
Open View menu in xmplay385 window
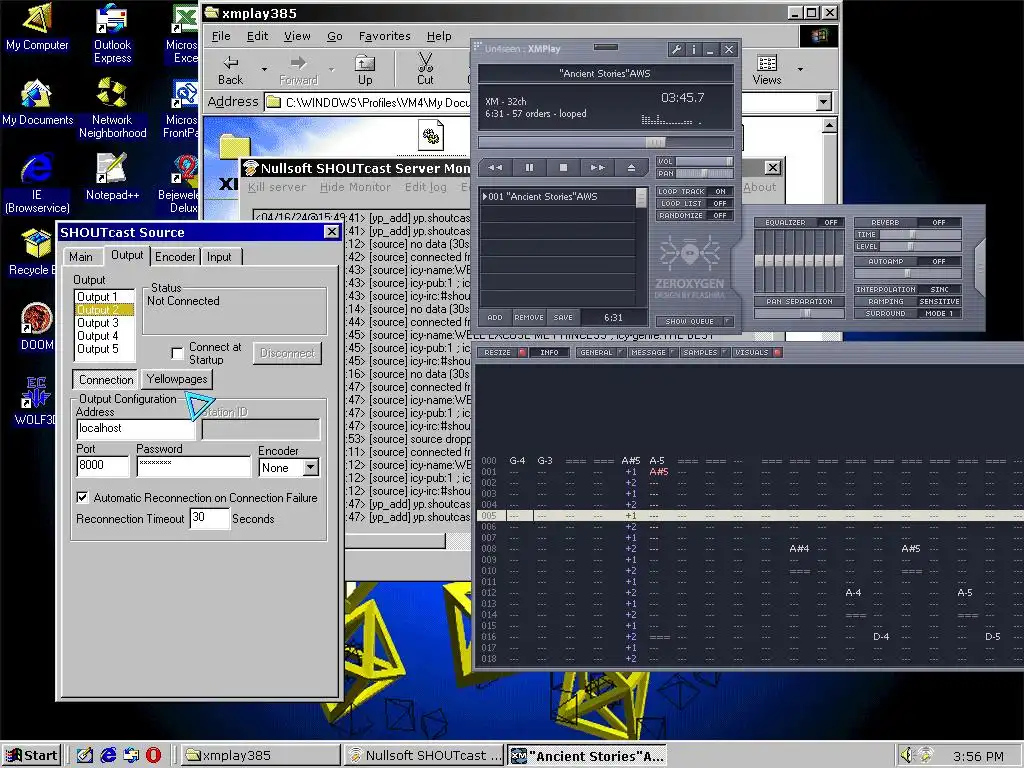[297, 37]
